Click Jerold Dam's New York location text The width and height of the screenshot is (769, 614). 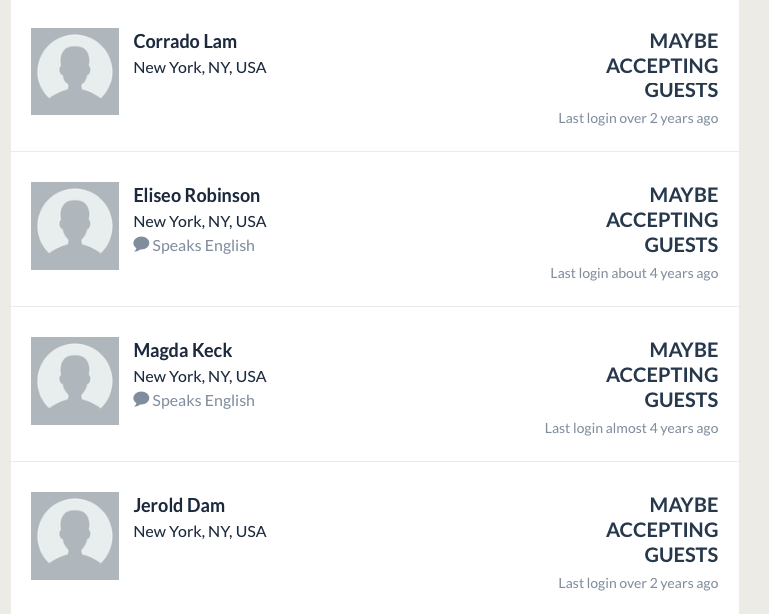[x=200, y=532]
